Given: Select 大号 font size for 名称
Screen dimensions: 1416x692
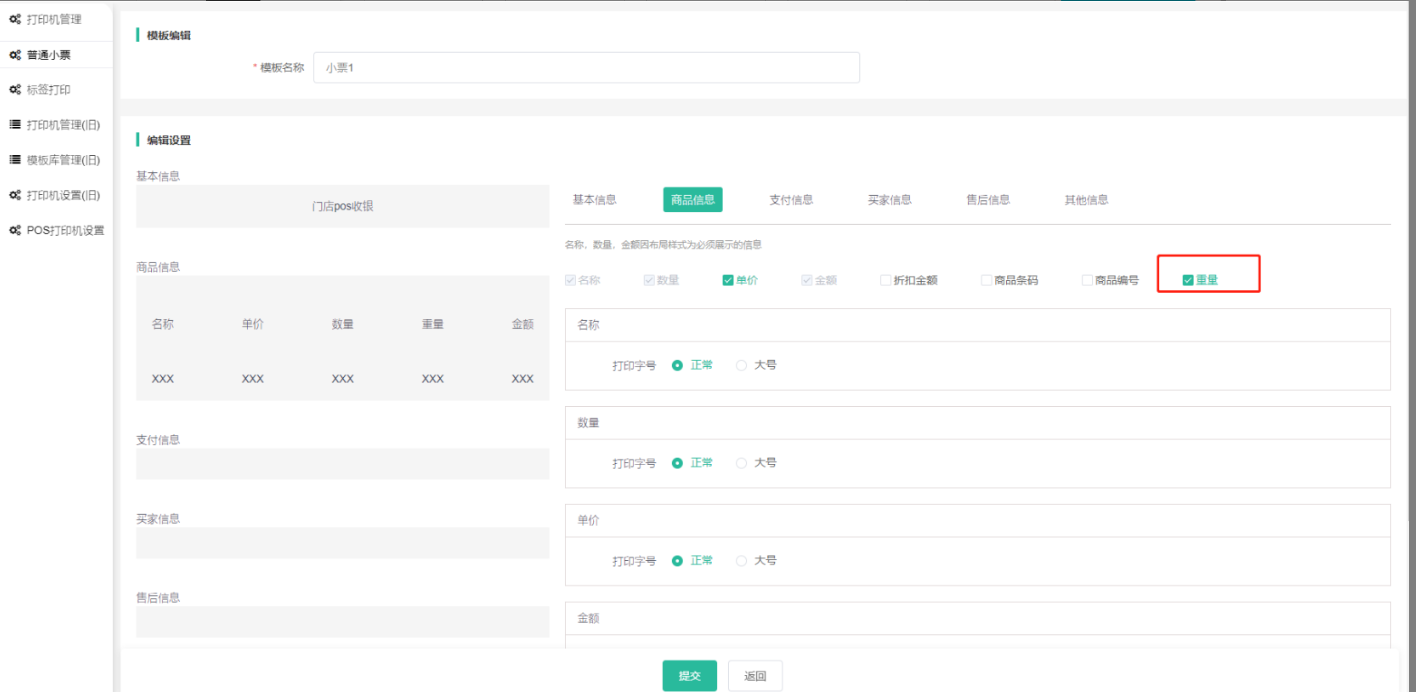Looking at the screenshot, I should tap(742, 366).
